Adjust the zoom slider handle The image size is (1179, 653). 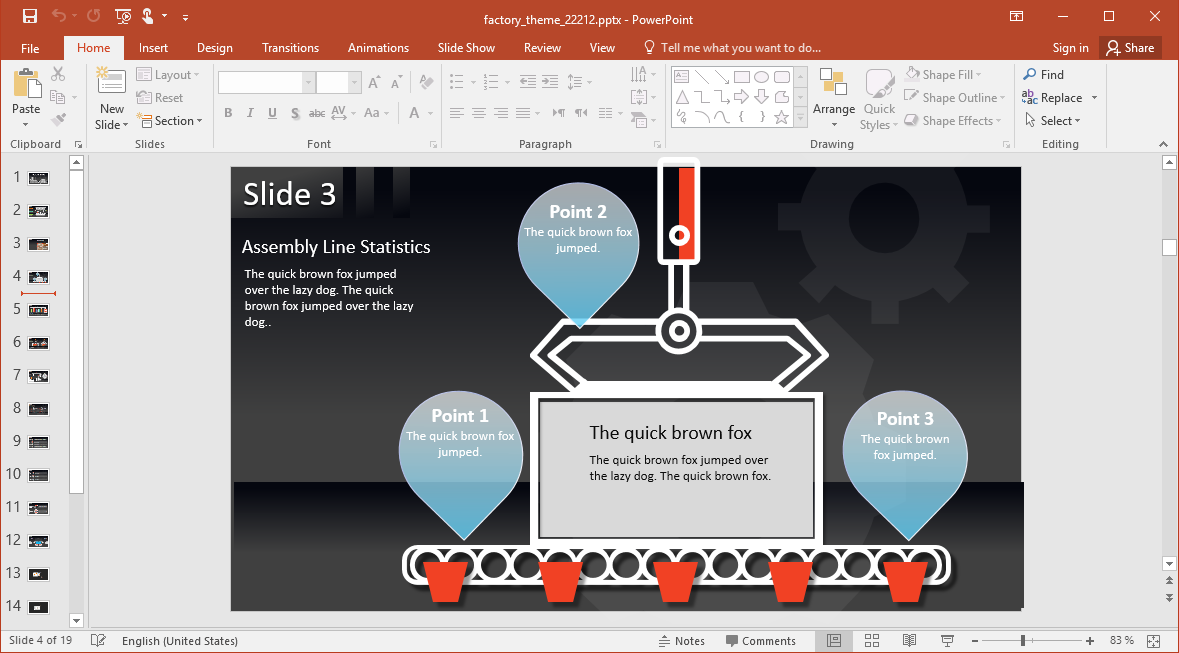click(1022, 641)
